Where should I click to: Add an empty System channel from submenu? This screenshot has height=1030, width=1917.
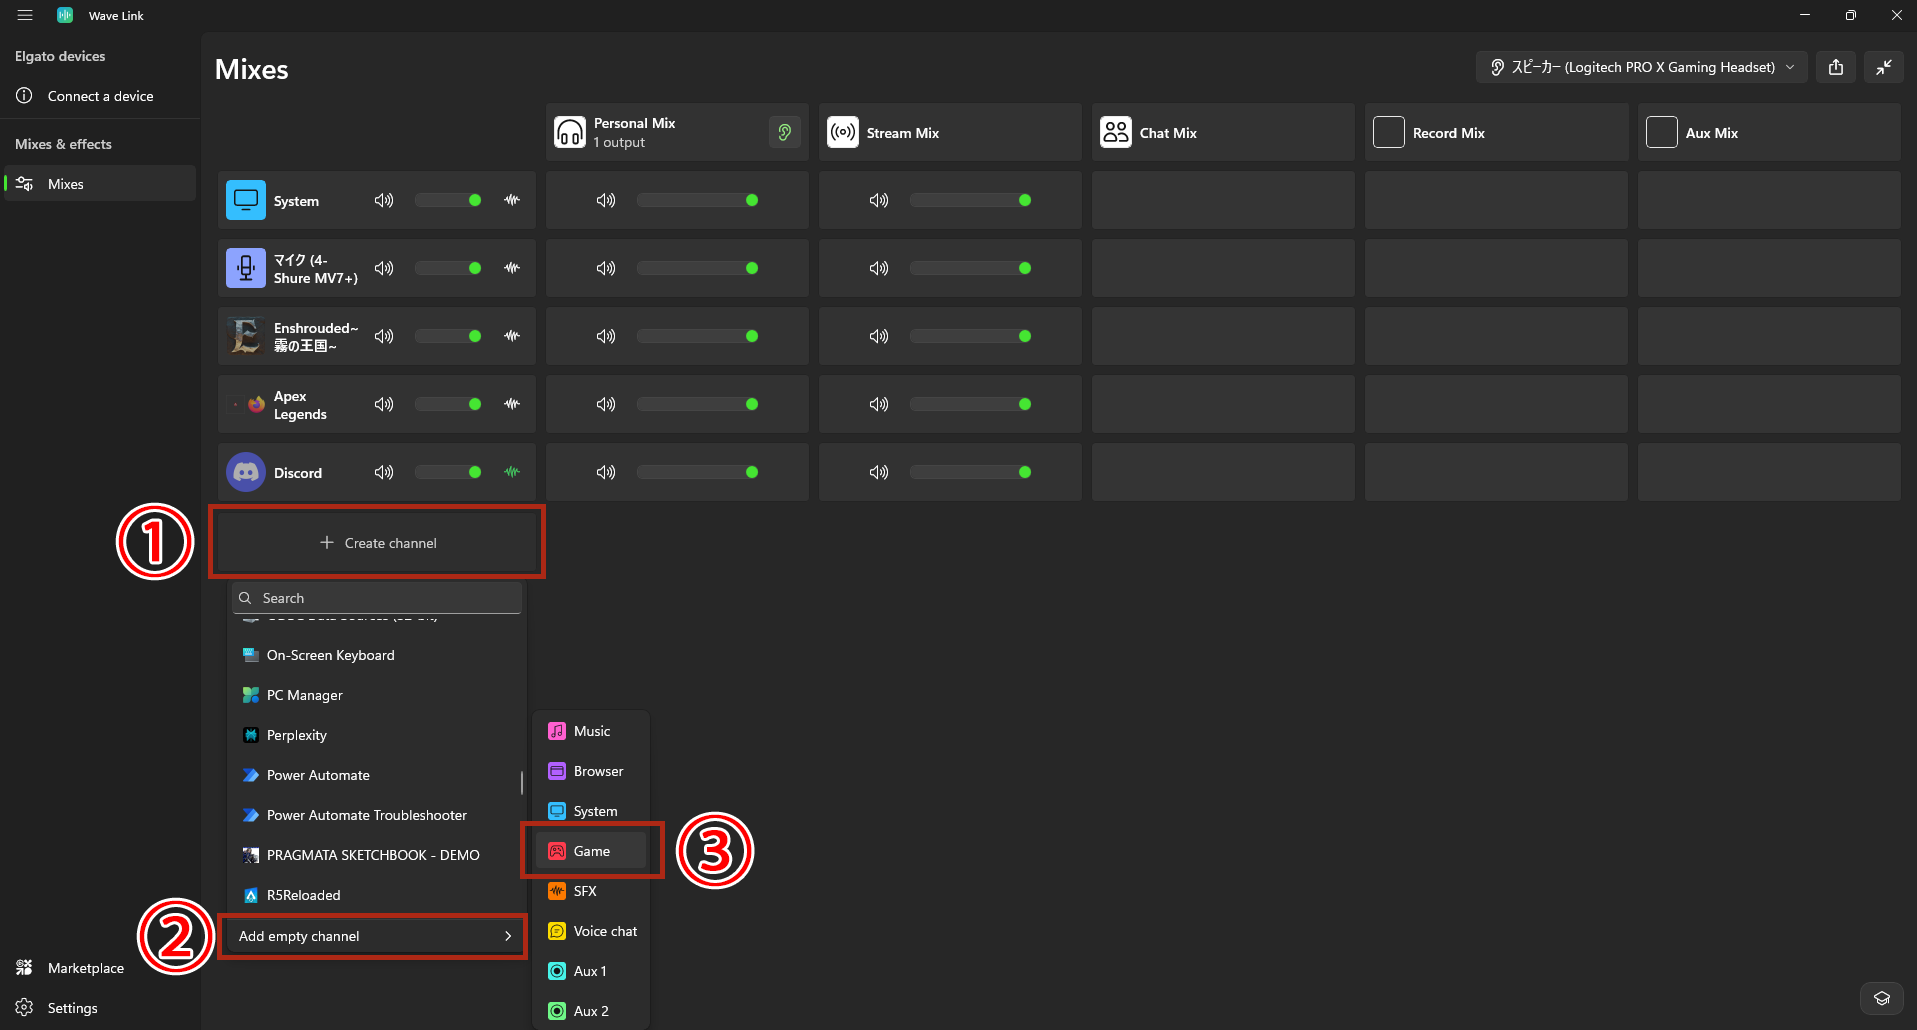coord(591,811)
